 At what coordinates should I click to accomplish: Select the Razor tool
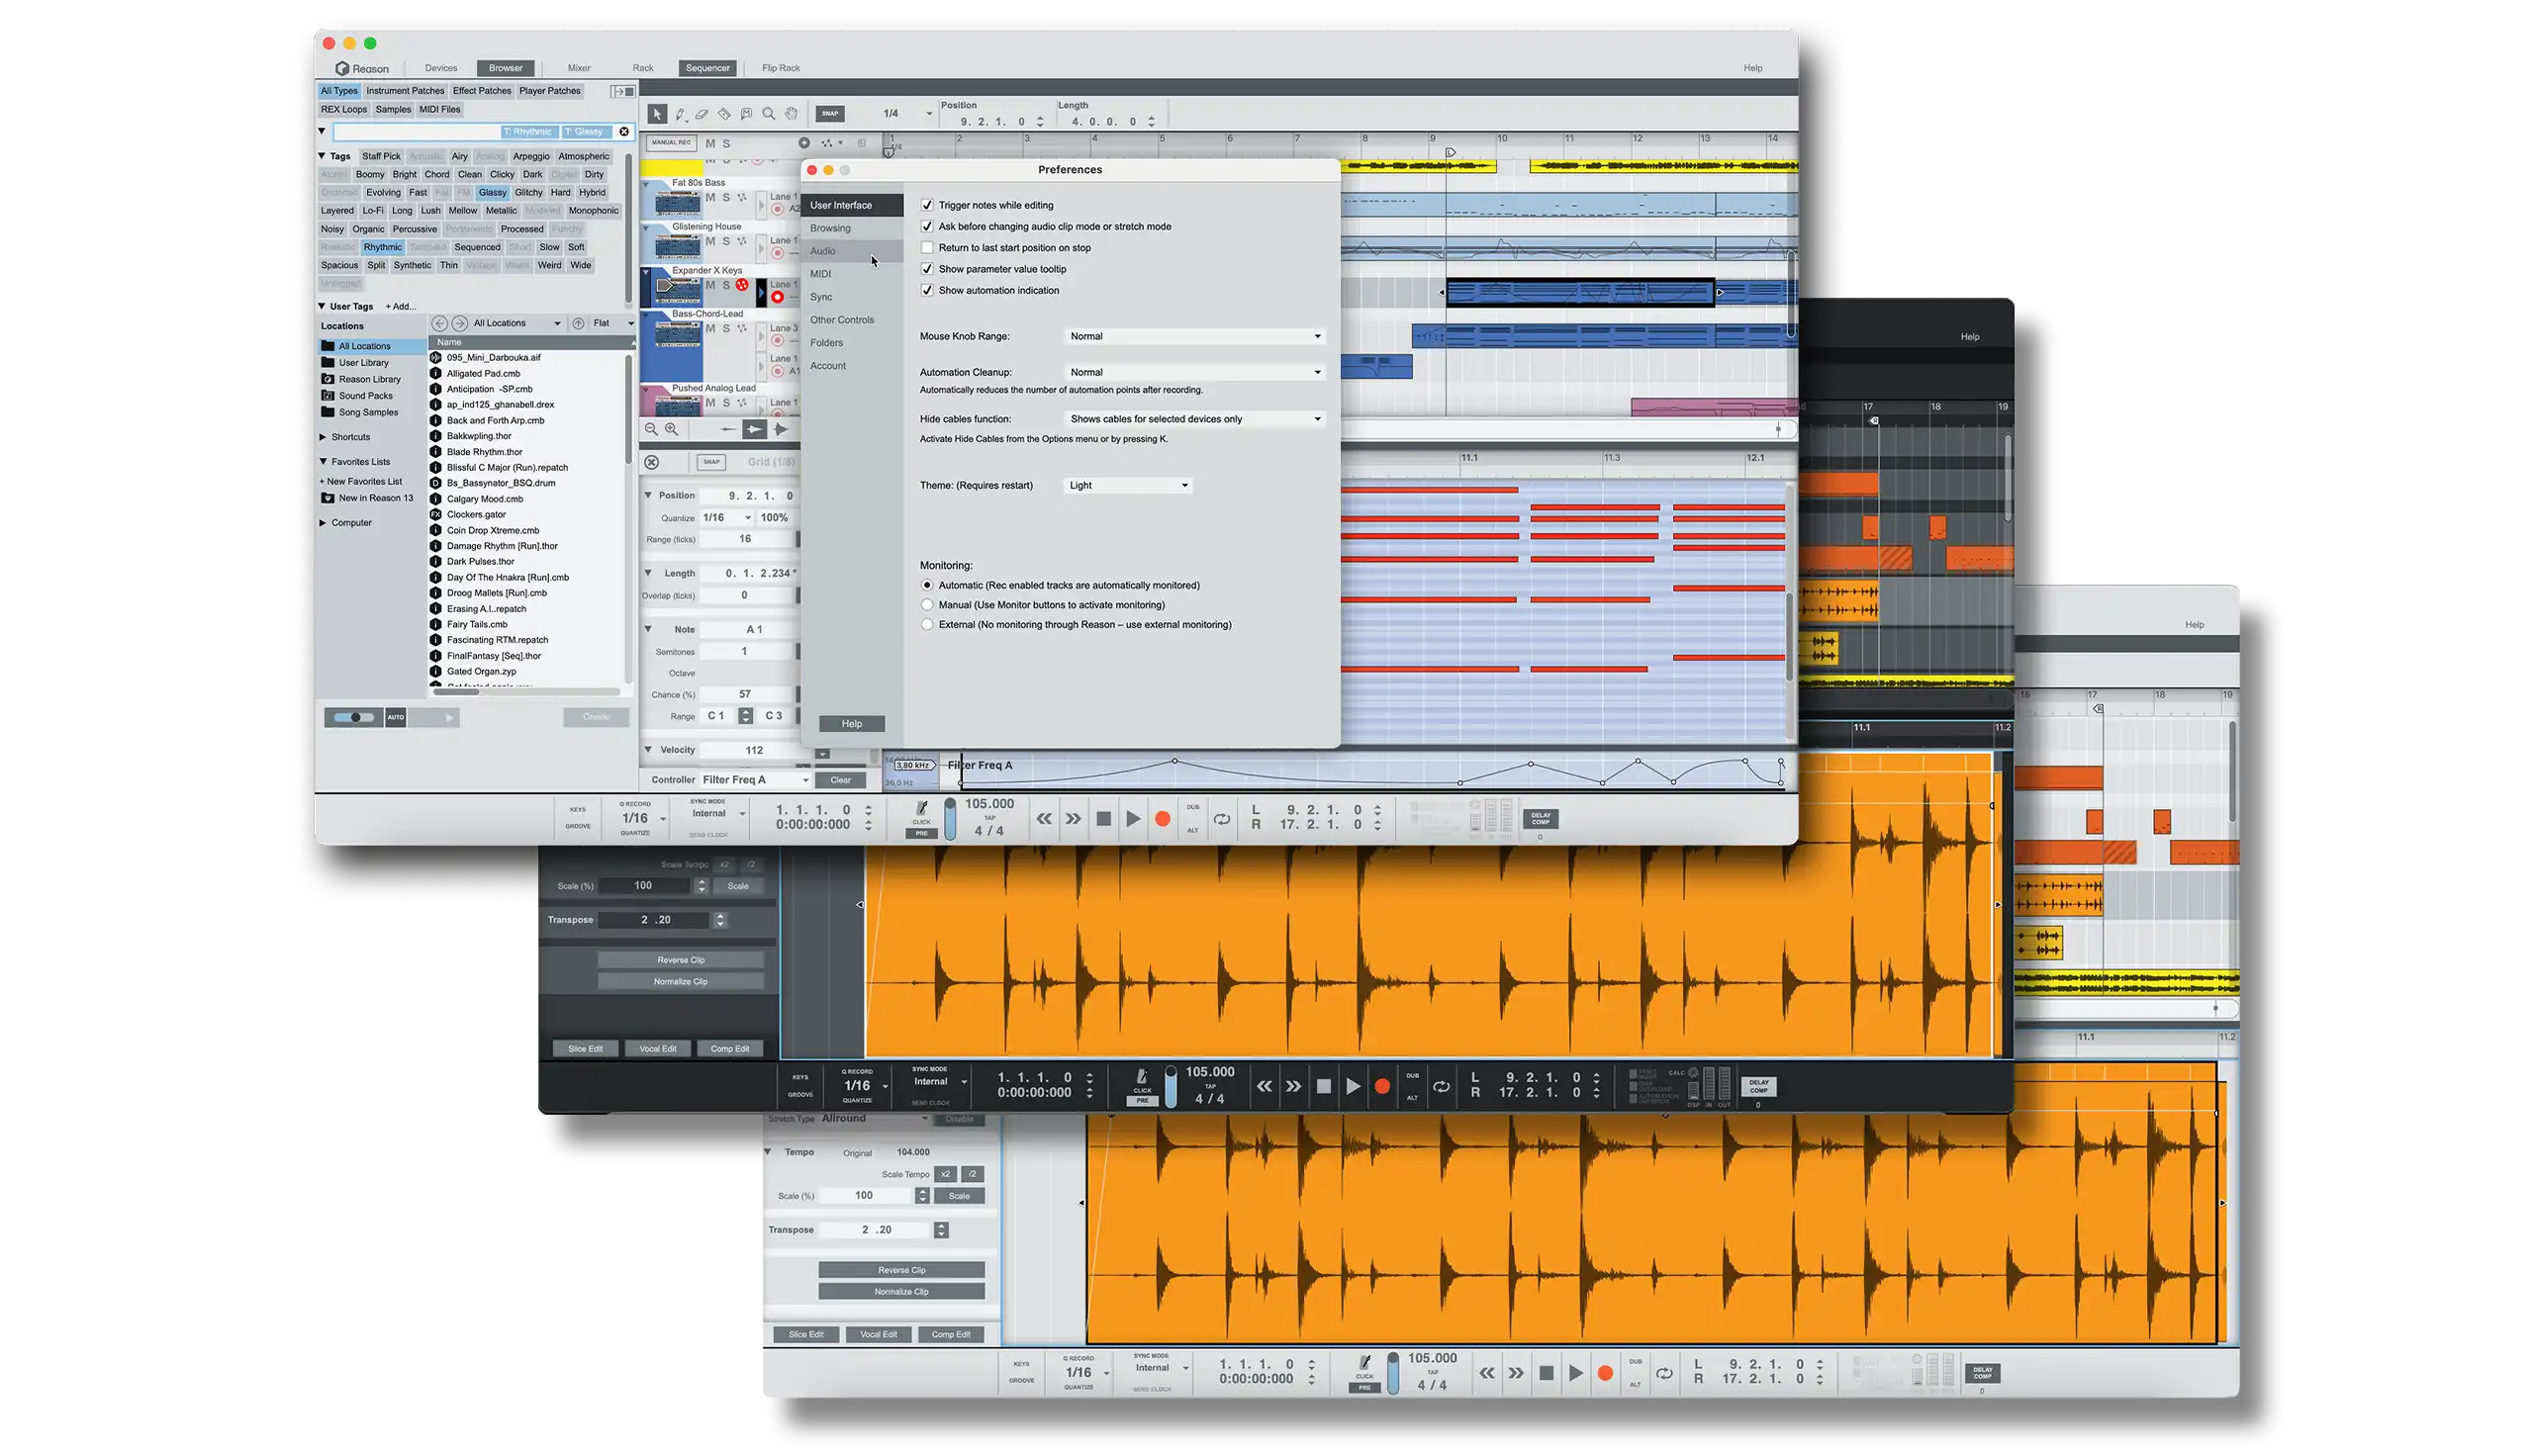pyautogui.click(x=724, y=114)
